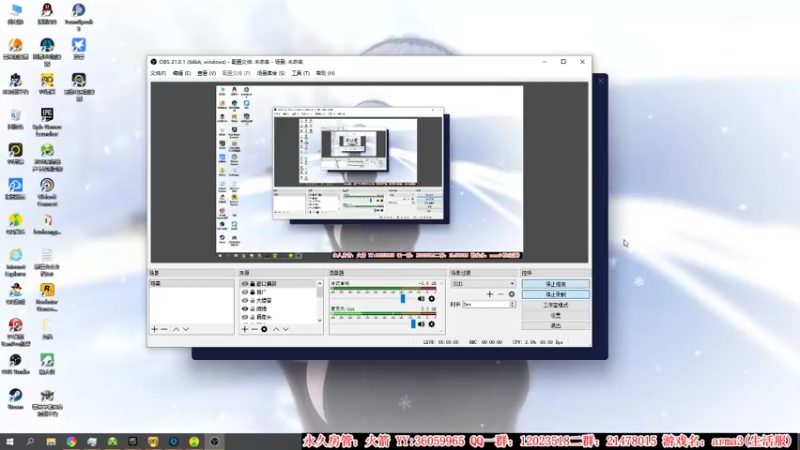Viewport: 800px width, 450px height.
Task: Toggle visibility eye of 摄像头 source
Action: tap(245, 317)
